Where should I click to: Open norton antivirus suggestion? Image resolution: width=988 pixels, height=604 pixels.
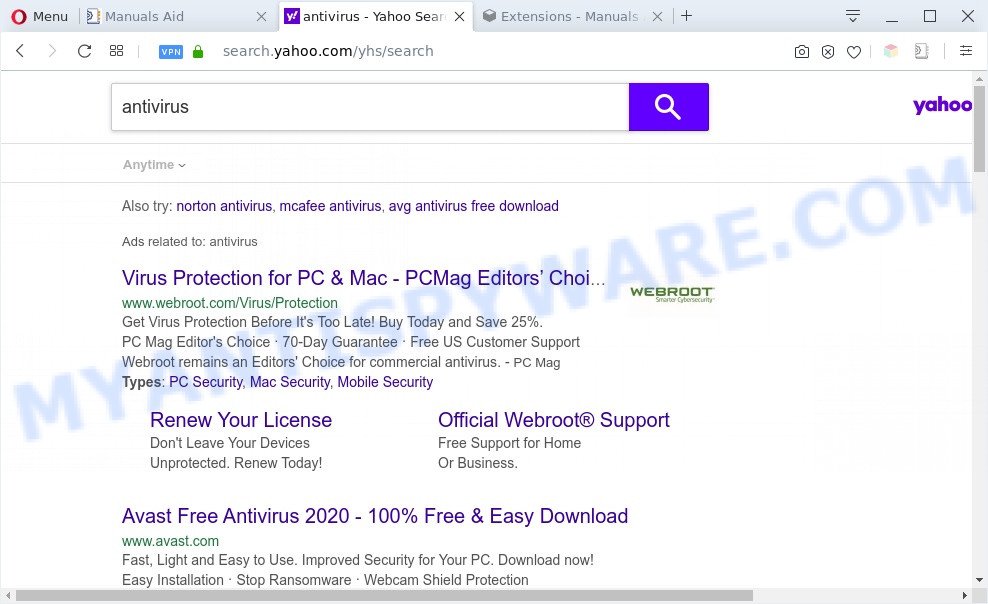click(x=224, y=206)
